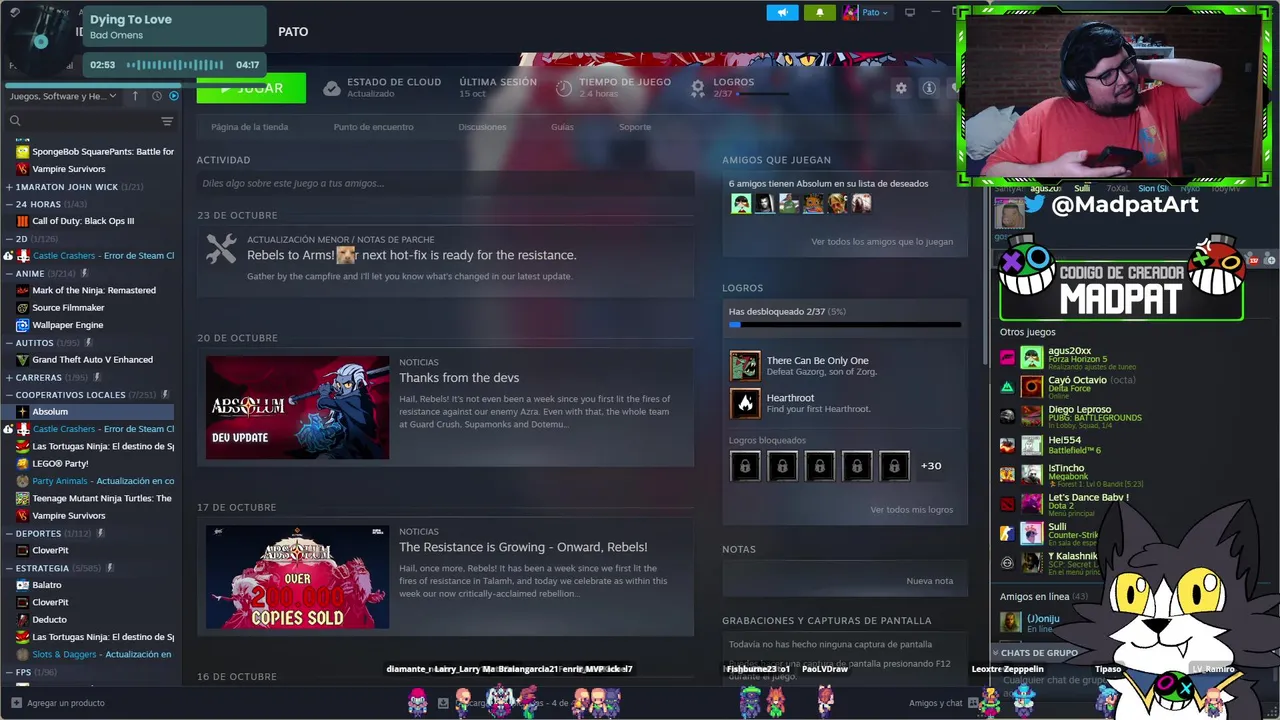Open the Thanks from the devs news headline
Image resolution: width=1280 pixels, height=720 pixels.
[459, 377]
